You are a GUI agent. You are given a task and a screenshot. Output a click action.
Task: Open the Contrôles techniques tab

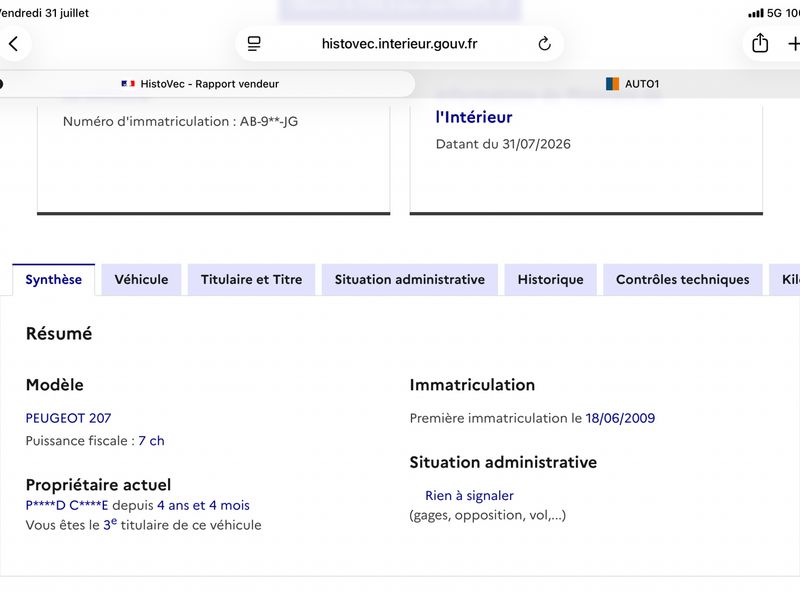(x=683, y=280)
